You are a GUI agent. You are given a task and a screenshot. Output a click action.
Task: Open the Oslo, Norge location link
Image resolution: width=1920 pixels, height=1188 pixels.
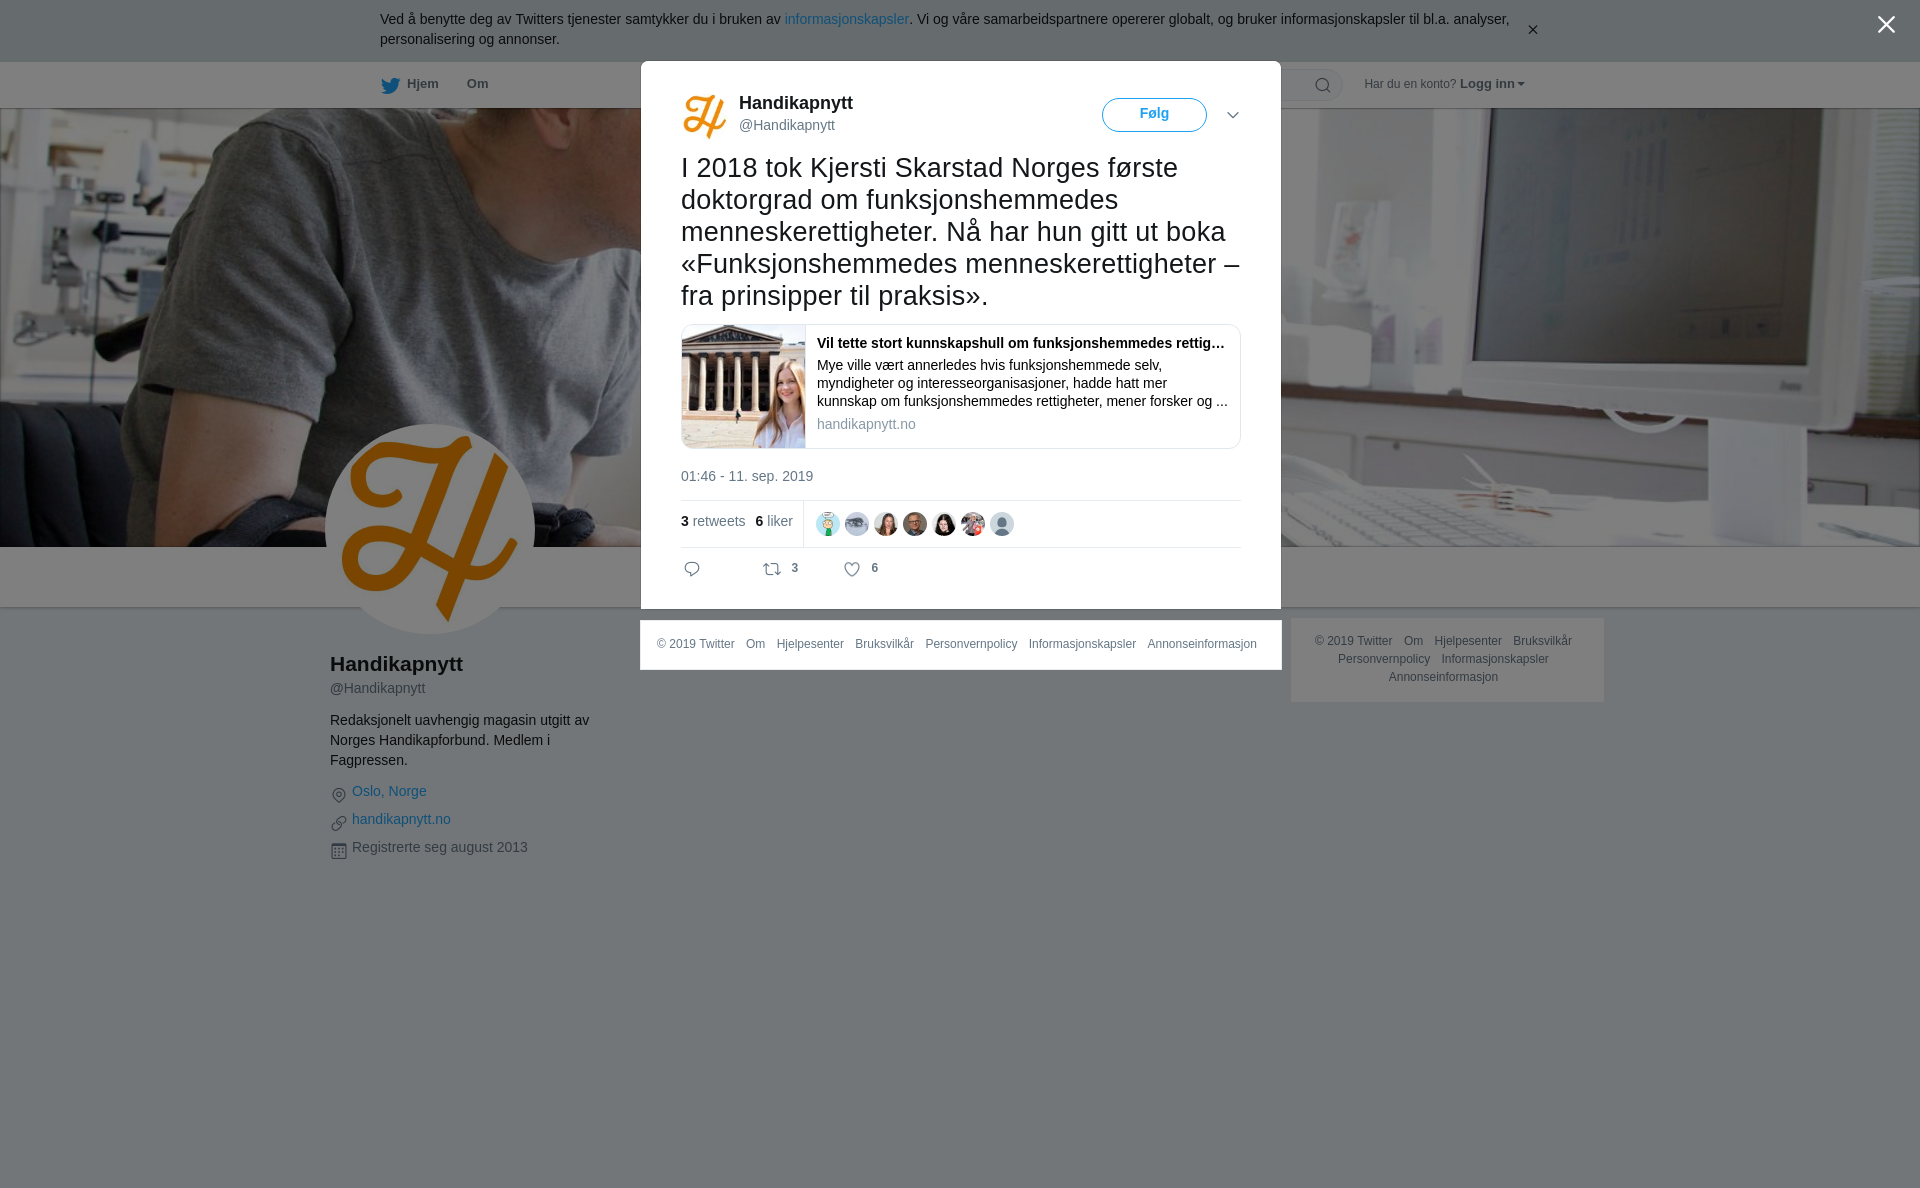tap(389, 791)
